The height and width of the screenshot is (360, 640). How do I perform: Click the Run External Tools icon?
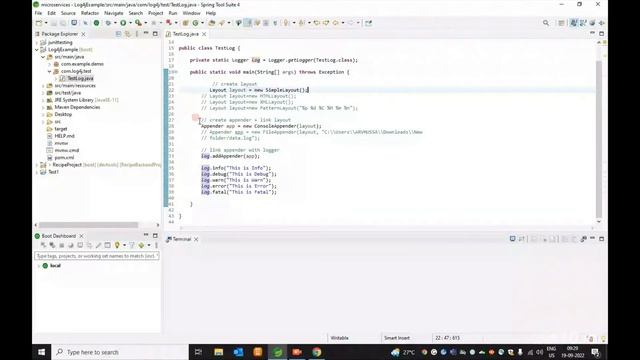138,23
